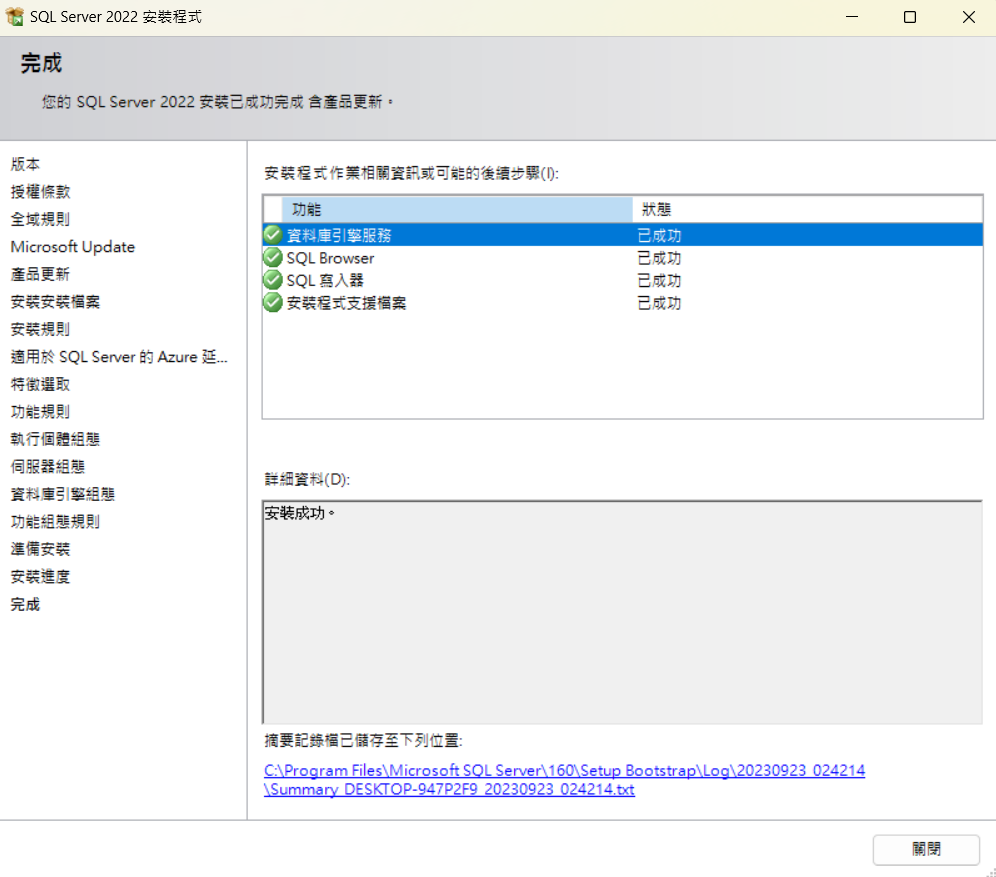Click the SQL Server setup title bar icon
Viewport: 996px width, 877px height.
14,17
